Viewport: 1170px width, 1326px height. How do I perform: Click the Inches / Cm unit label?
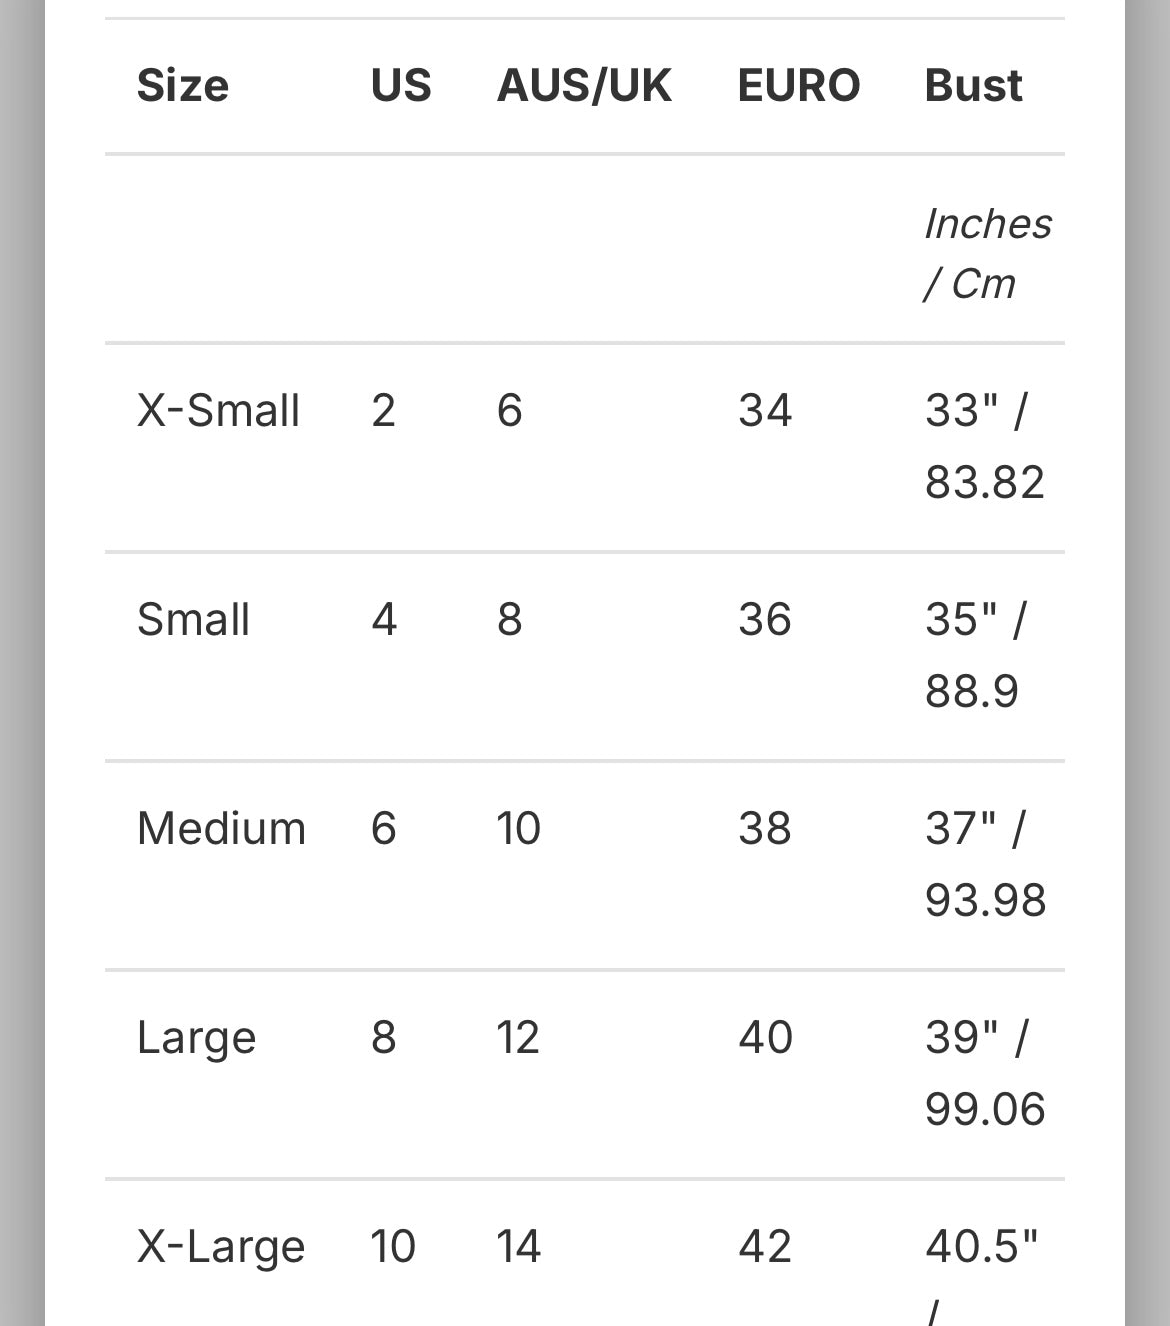tap(987, 254)
